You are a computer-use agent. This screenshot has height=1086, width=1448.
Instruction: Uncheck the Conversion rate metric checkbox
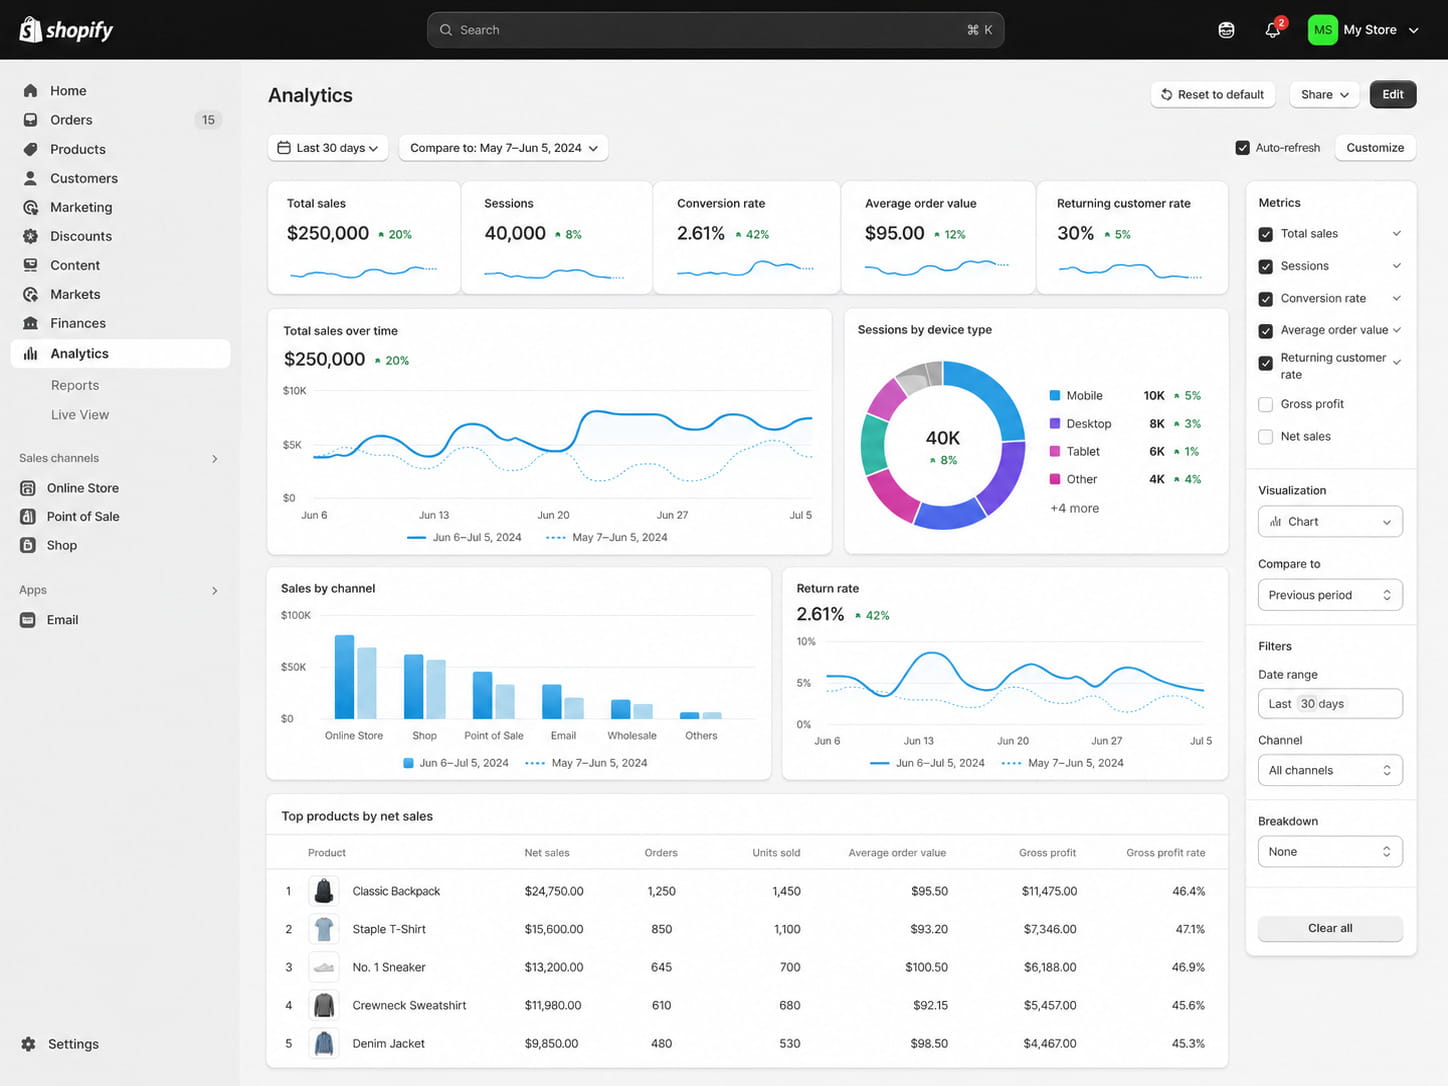tap(1265, 298)
